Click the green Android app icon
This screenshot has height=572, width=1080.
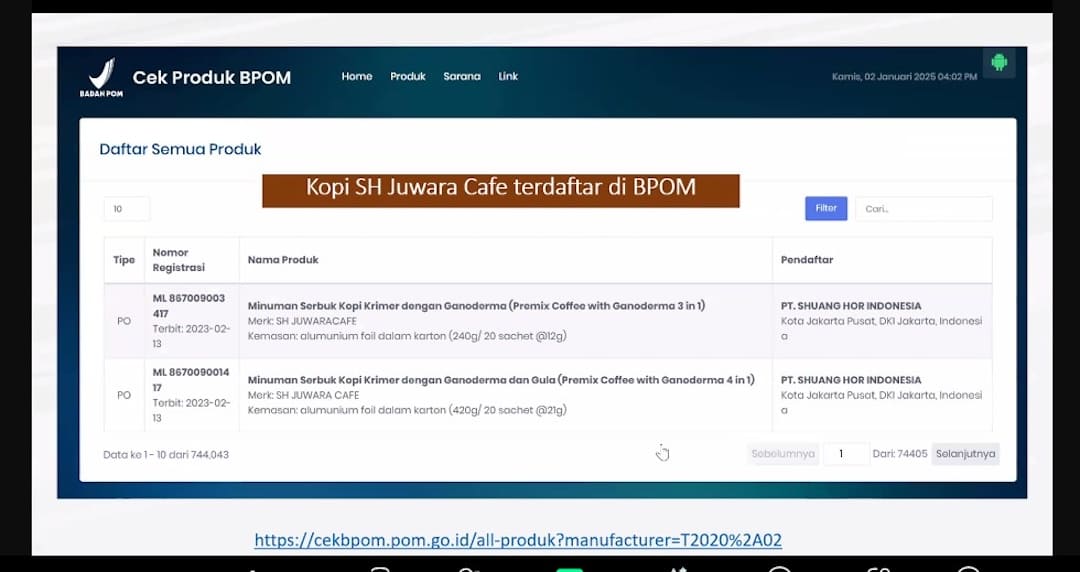click(x=998, y=62)
